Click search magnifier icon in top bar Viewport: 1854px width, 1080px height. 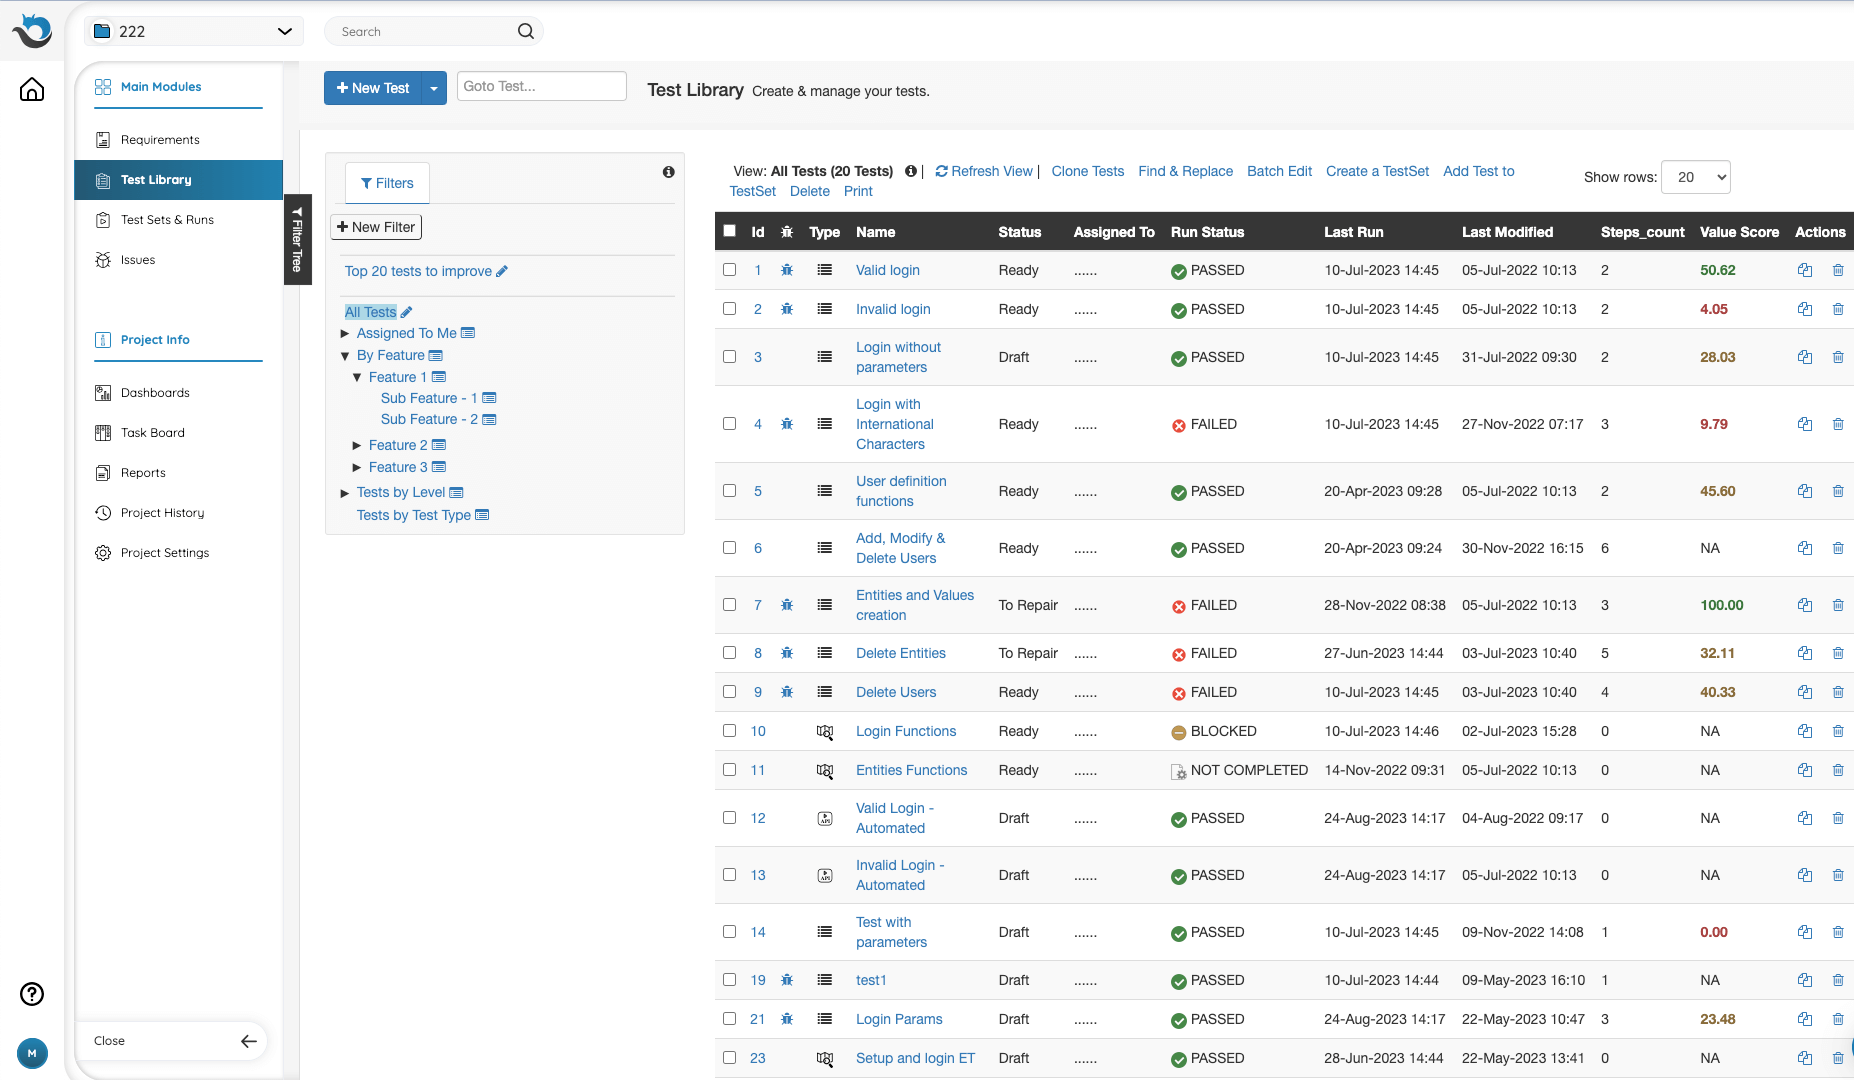526,32
